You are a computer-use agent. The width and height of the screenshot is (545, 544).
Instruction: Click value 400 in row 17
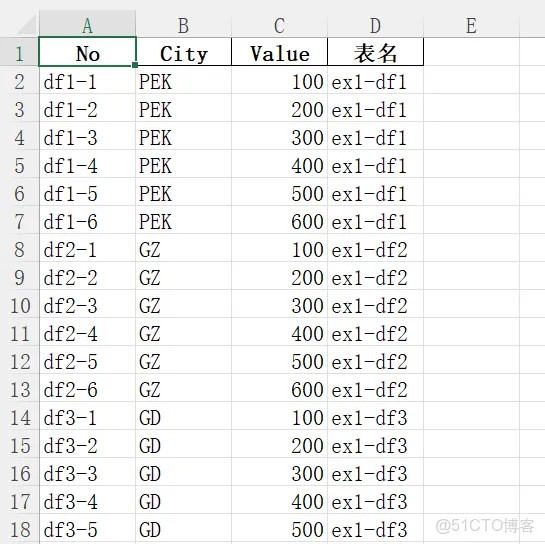pyautogui.click(x=279, y=500)
